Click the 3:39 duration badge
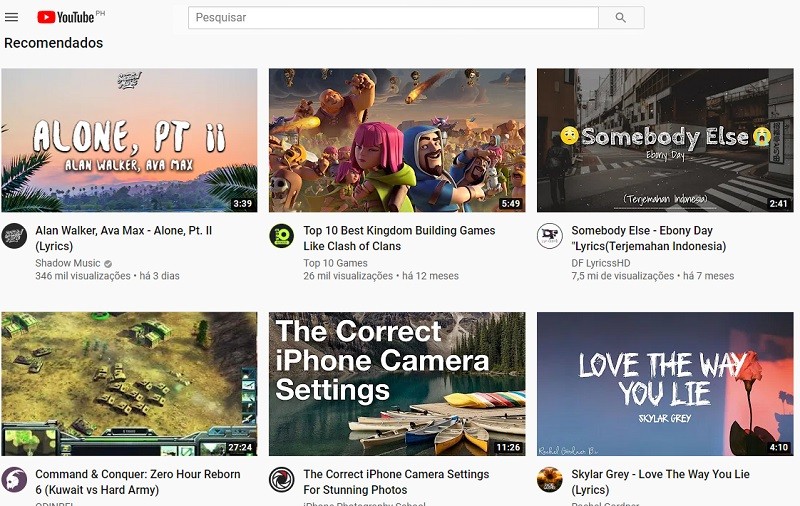The height and width of the screenshot is (506, 800). tap(243, 204)
